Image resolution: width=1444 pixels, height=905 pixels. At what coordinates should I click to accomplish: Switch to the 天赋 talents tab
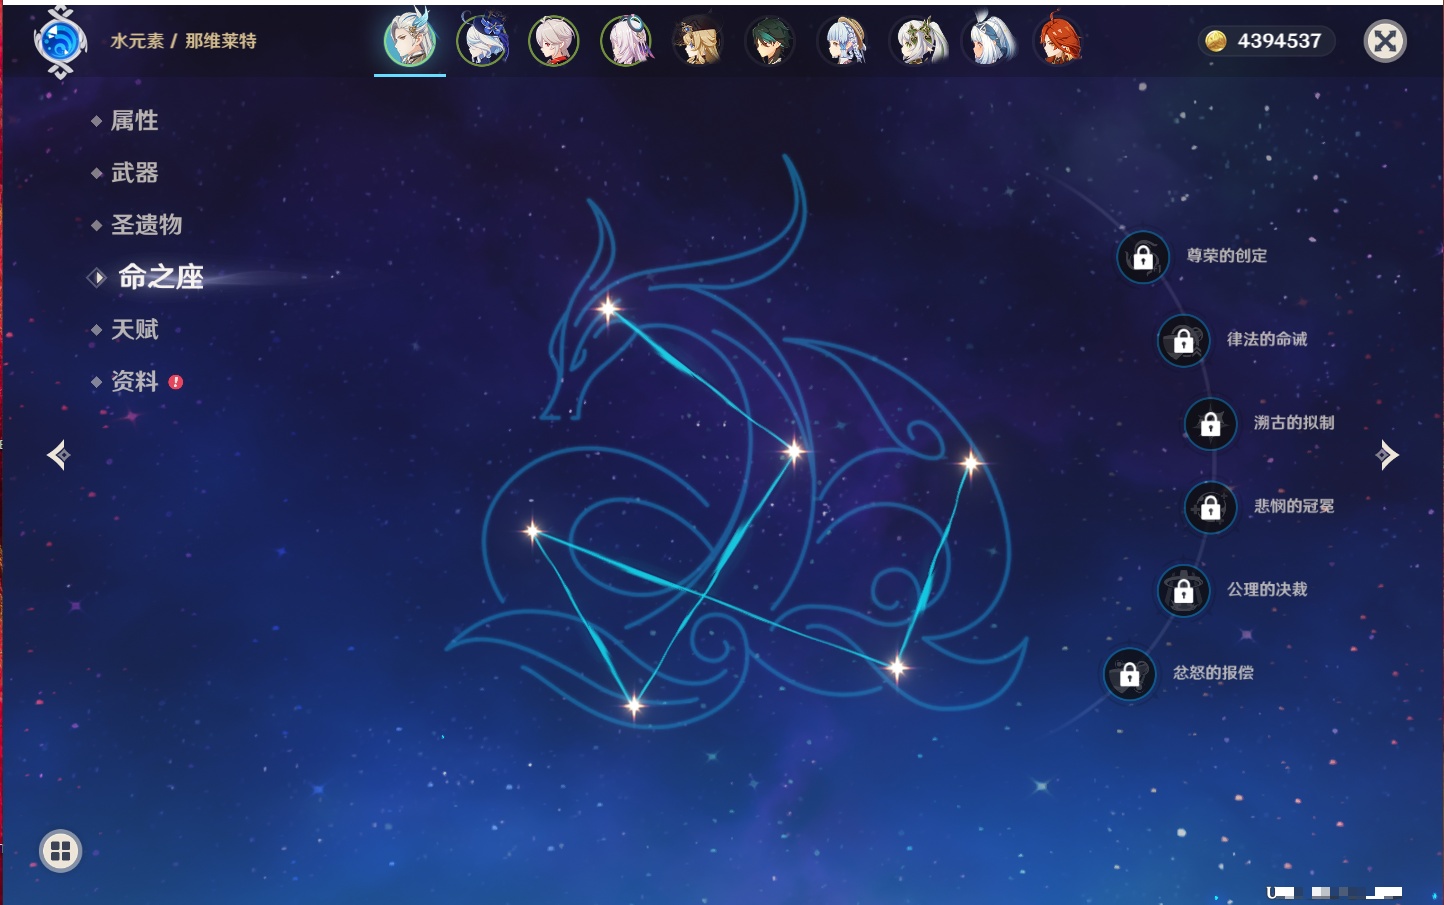[x=134, y=329]
